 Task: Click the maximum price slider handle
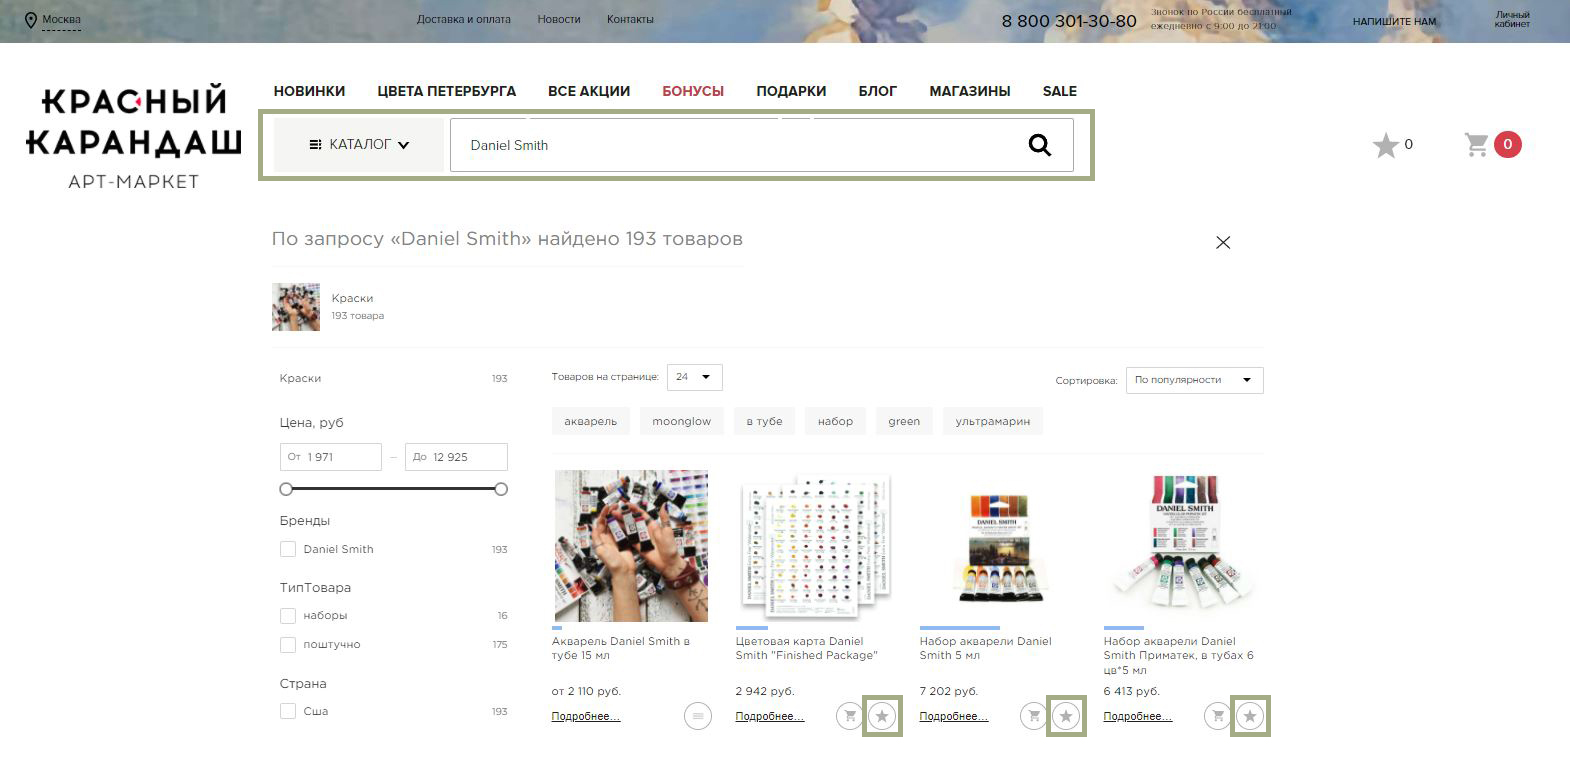501,489
